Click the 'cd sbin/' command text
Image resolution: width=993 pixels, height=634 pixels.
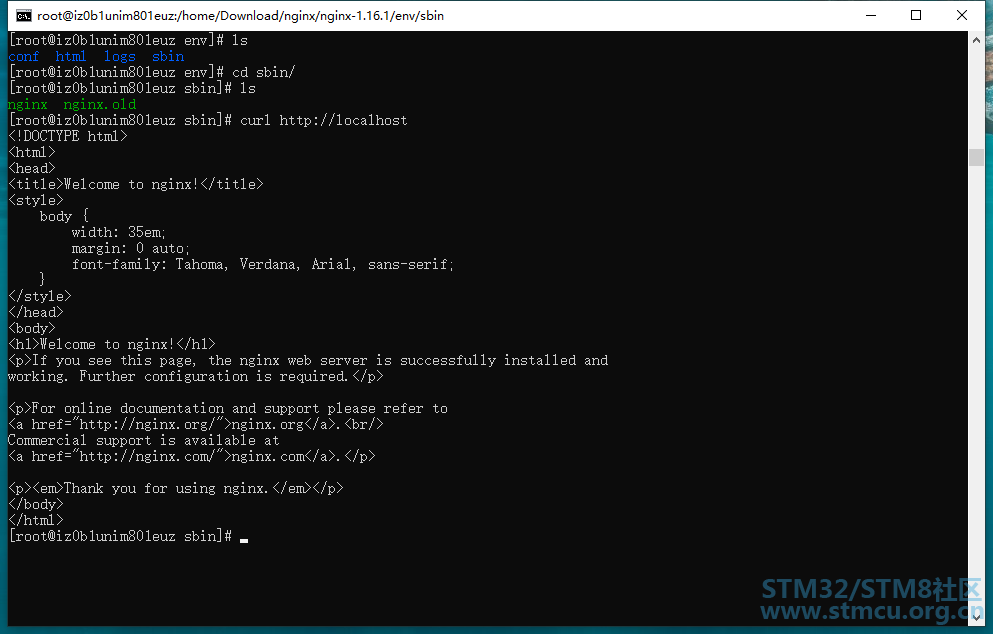[x=263, y=72]
